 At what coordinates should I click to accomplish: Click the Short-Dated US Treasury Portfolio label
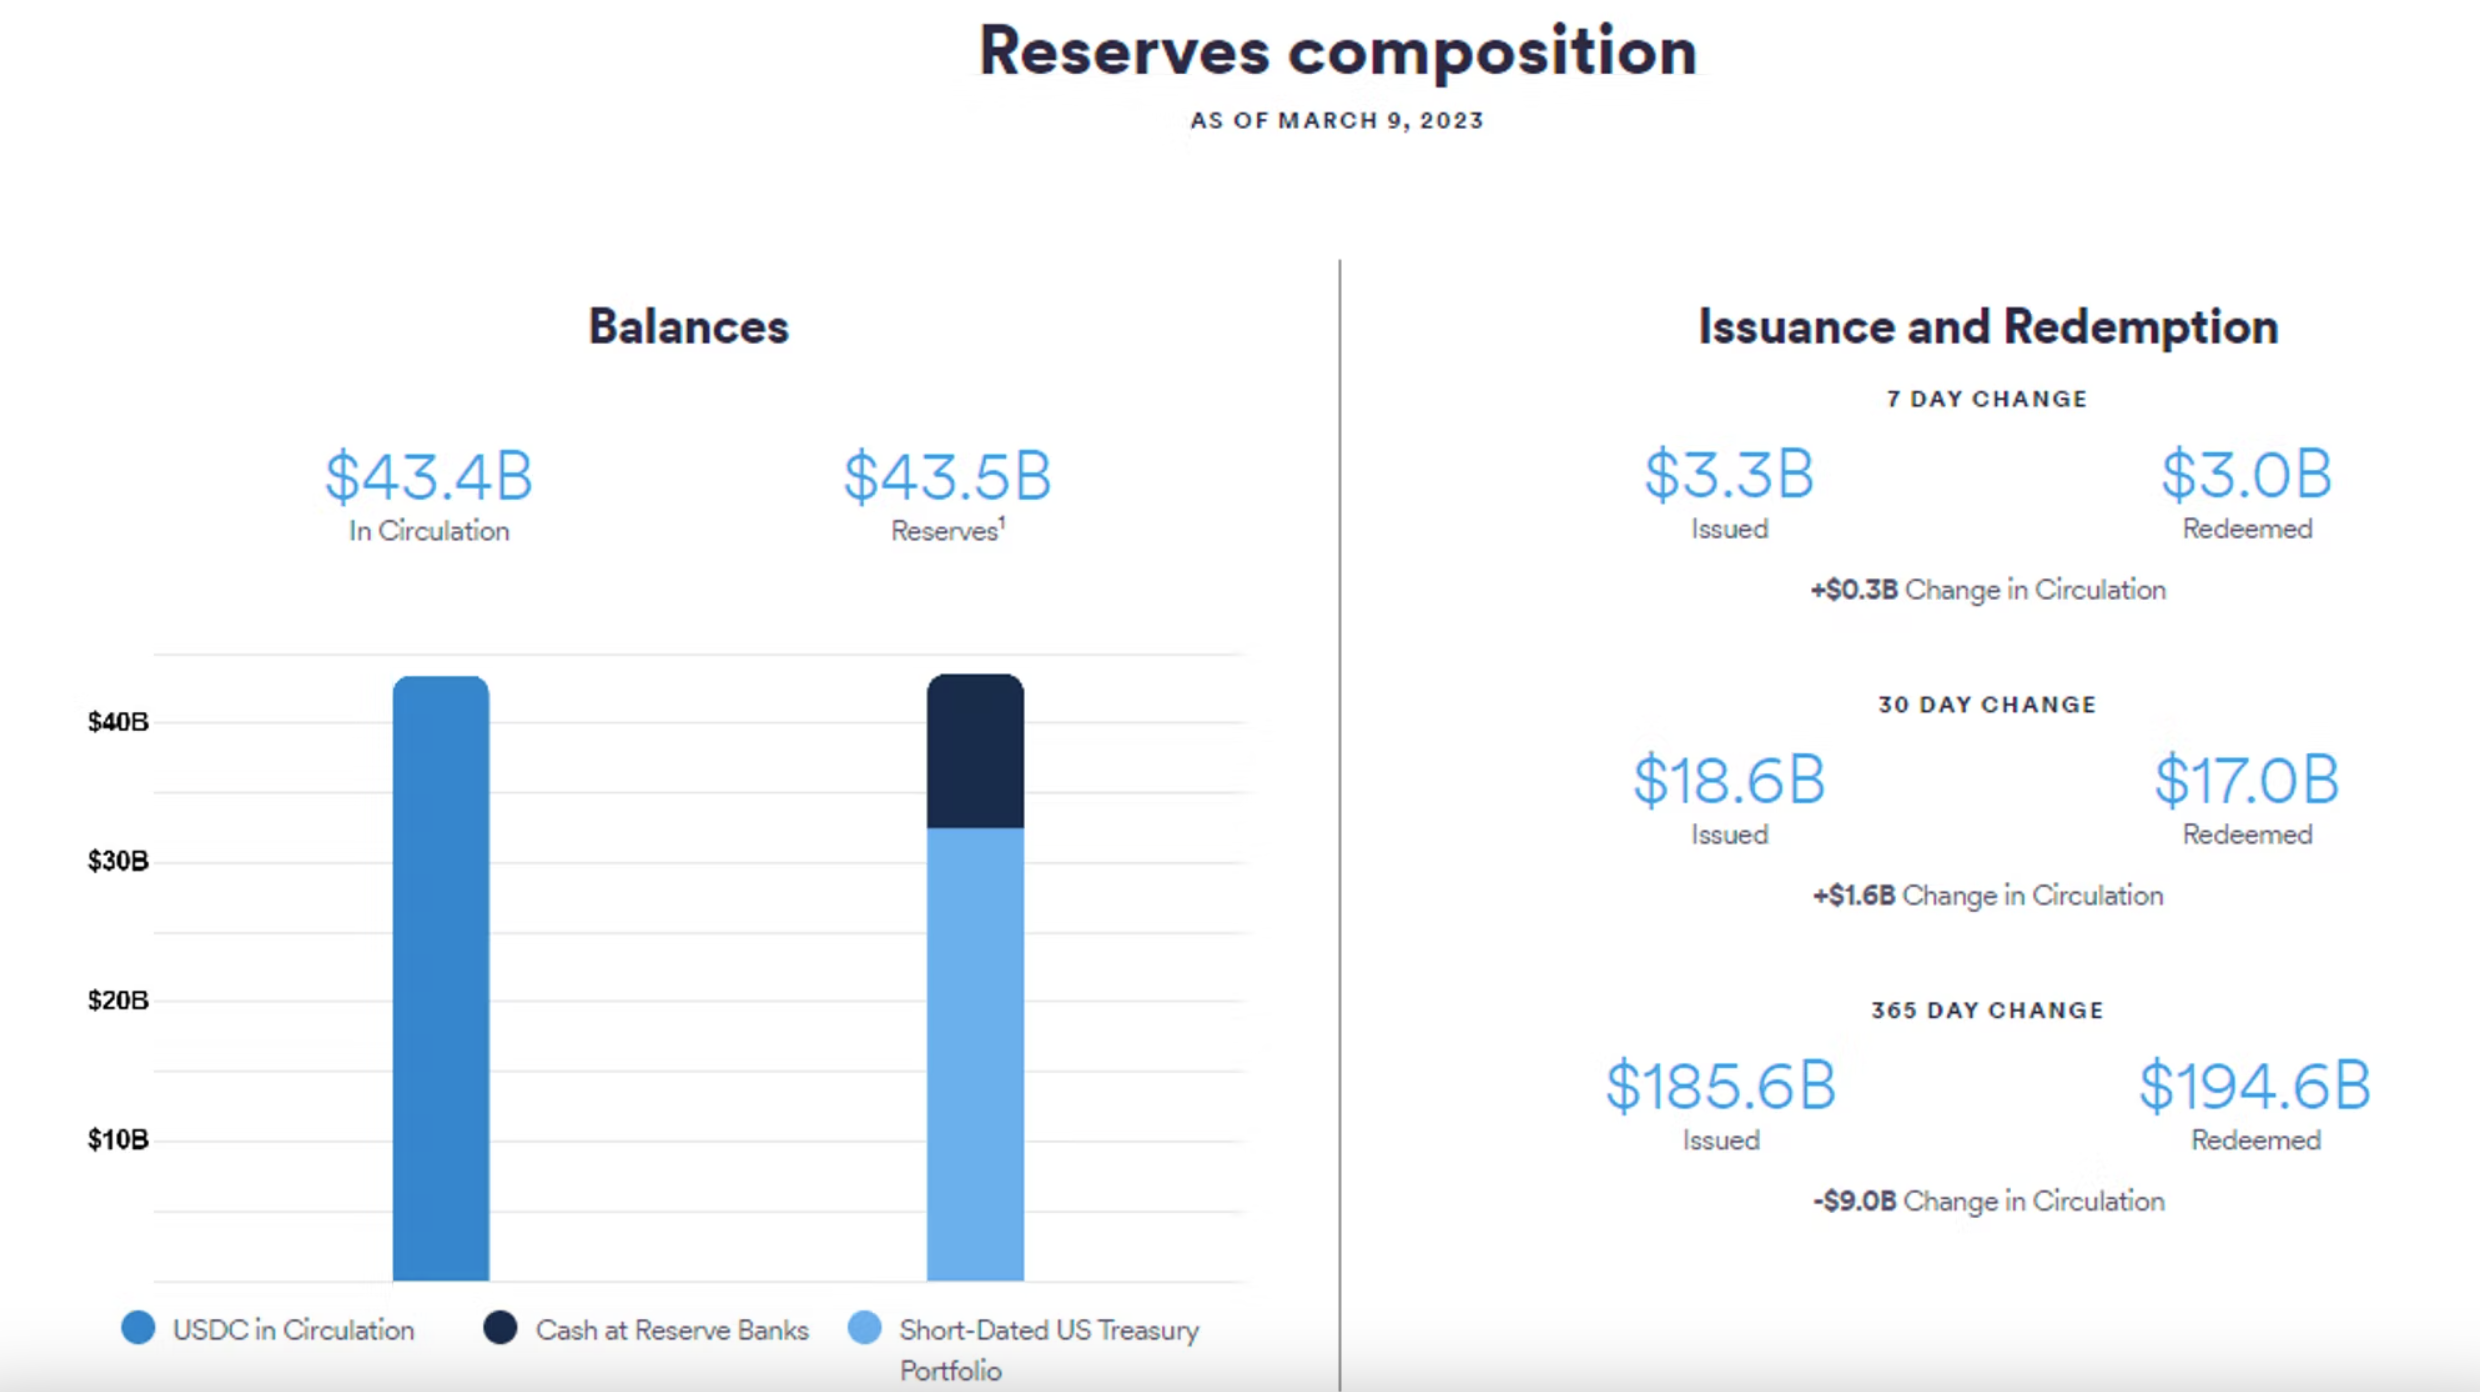[1049, 1350]
